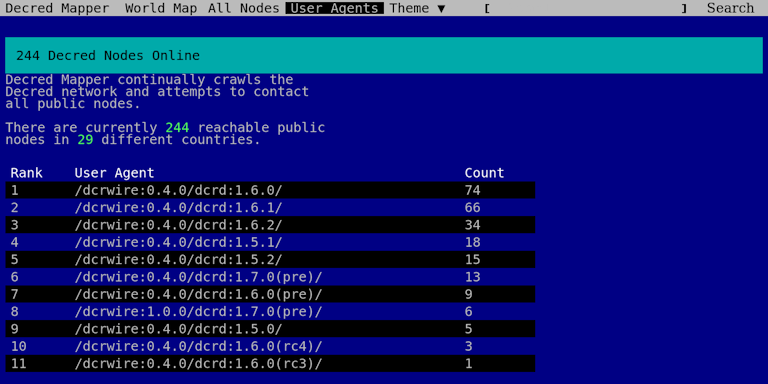This screenshot has height=384, width=768.
Task: Click count value 34
Action: point(473,225)
